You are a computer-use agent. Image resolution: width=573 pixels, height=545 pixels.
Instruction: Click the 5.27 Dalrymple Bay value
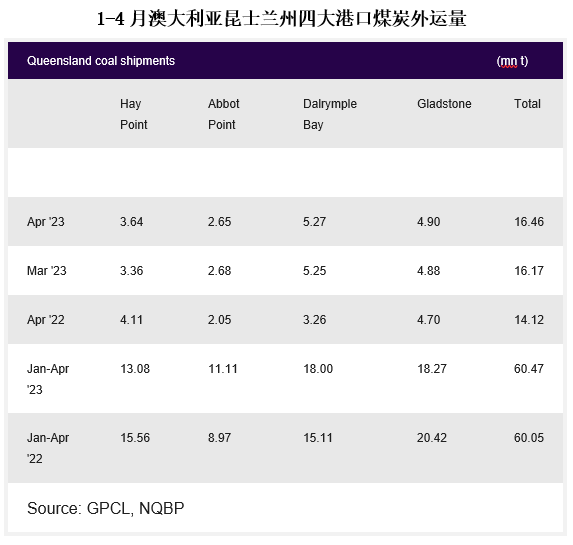tap(314, 222)
